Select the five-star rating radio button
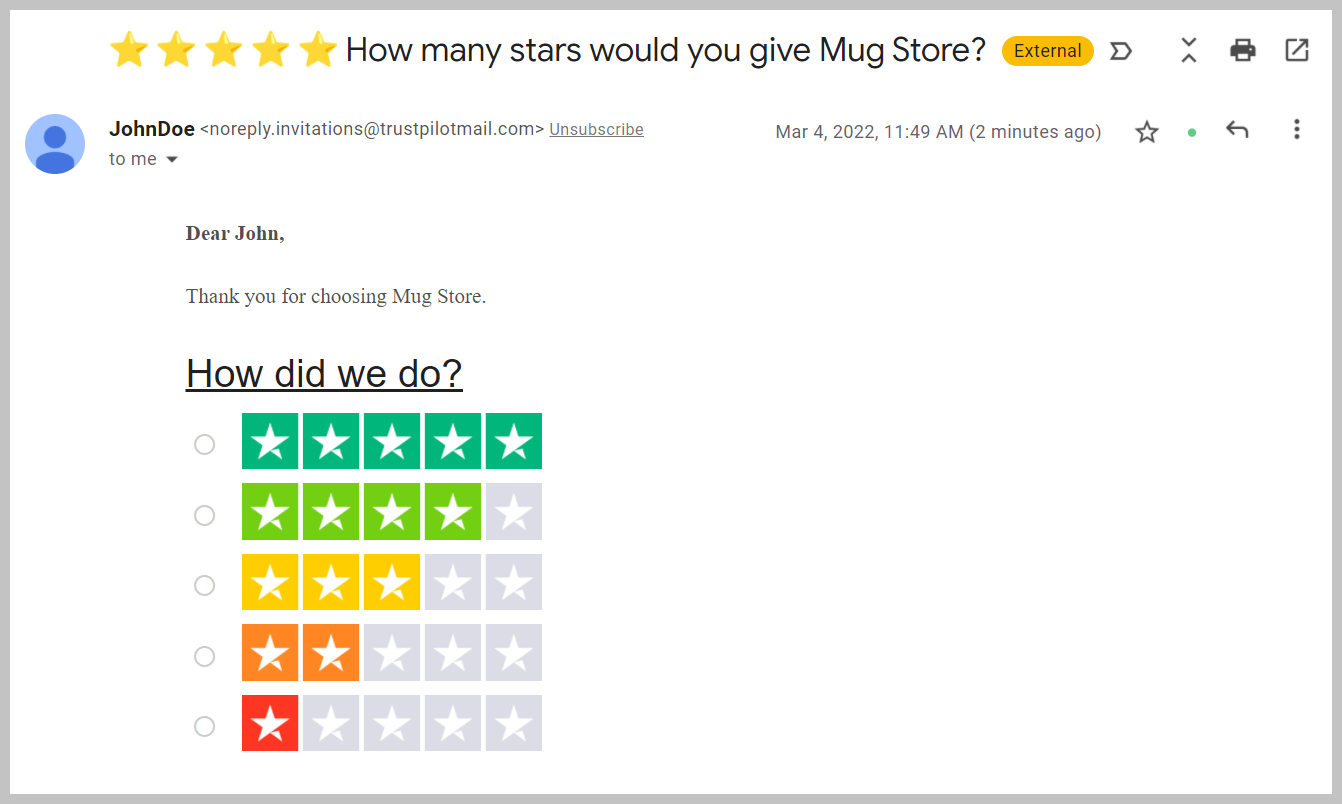 pyautogui.click(x=204, y=444)
